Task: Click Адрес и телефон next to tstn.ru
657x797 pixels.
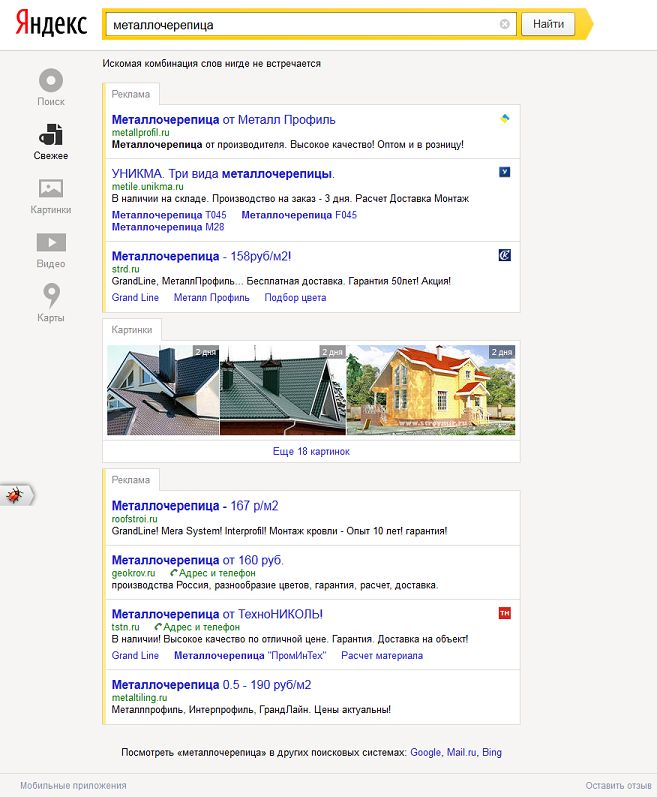Action: coord(197,627)
